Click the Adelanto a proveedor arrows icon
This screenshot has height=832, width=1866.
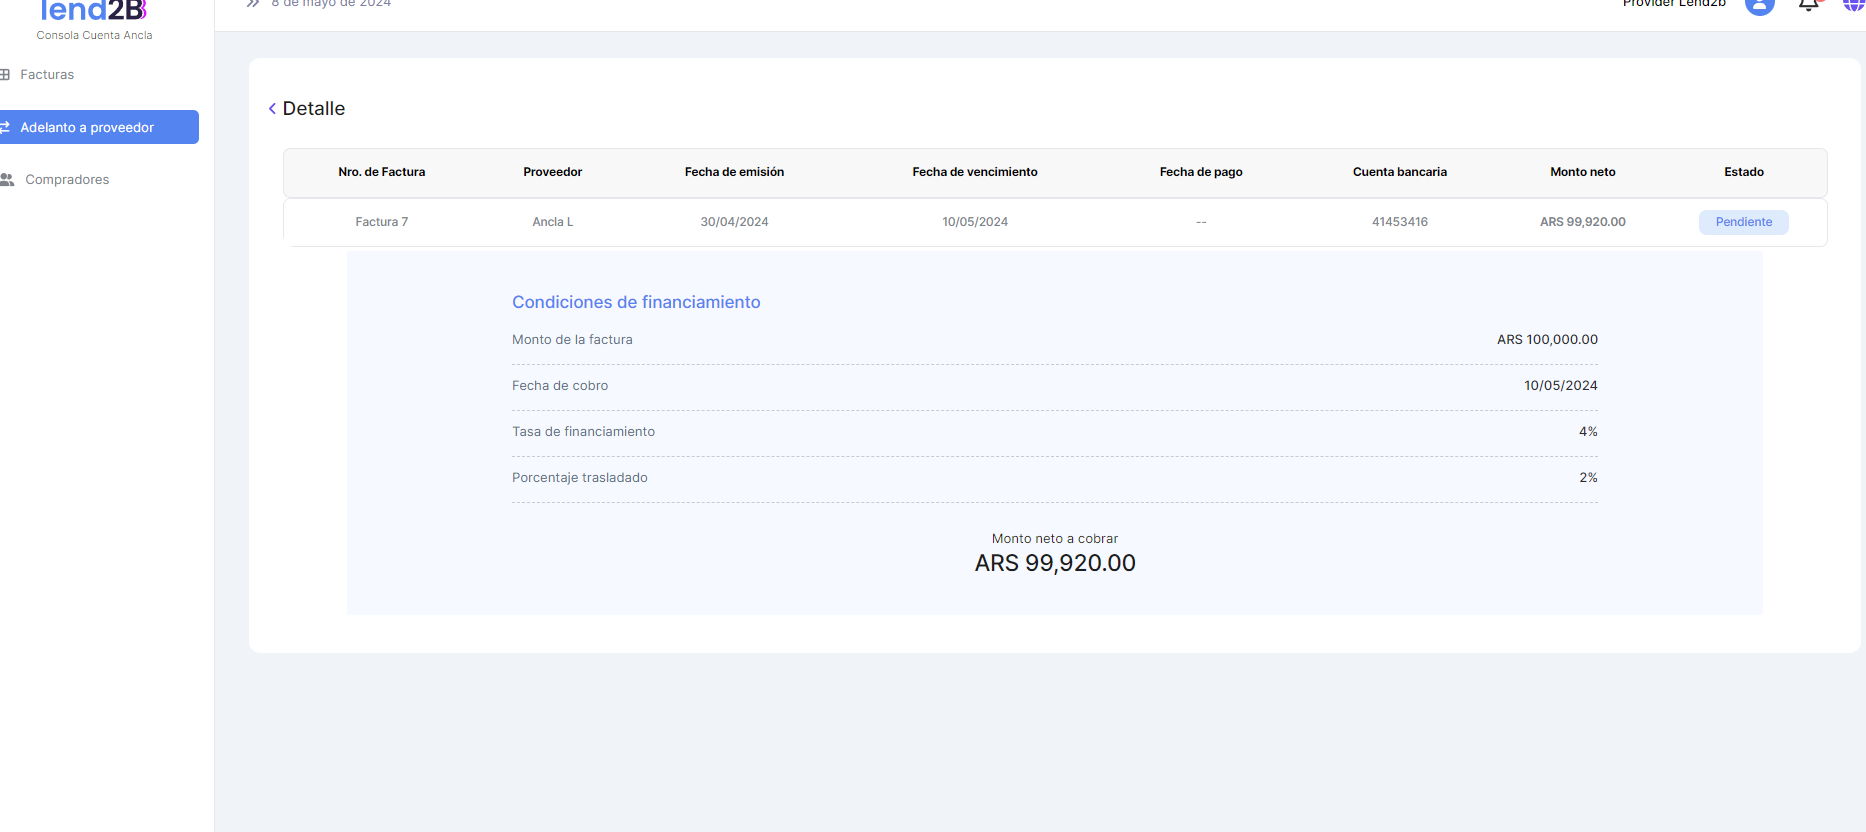tap(5, 128)
